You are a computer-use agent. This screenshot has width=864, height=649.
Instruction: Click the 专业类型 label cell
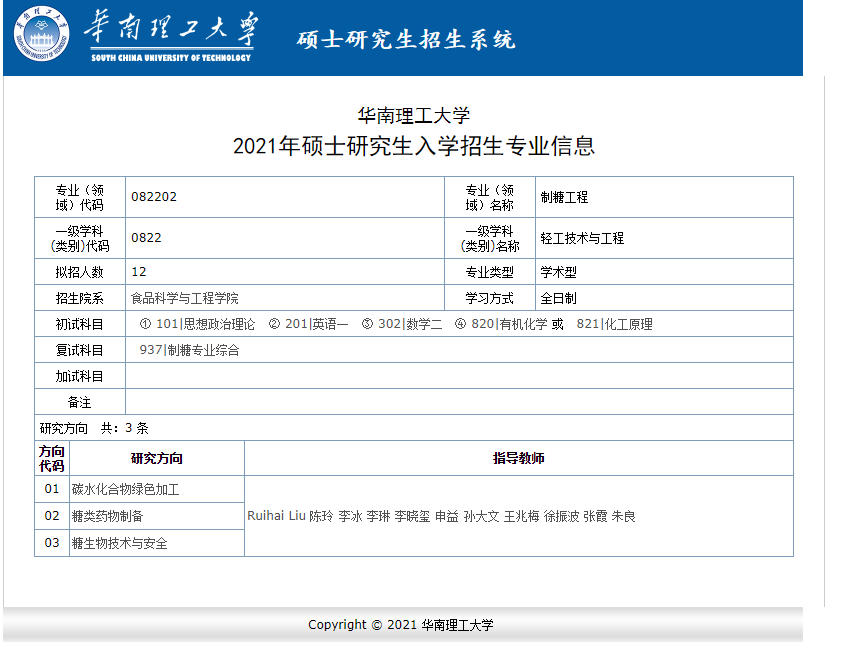[x=490, y=272]
